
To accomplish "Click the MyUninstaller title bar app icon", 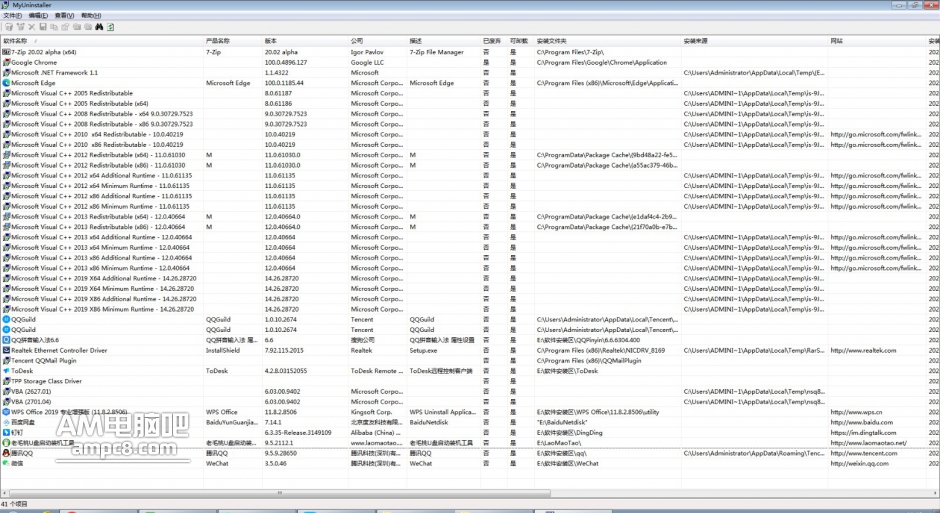I will click(5, 5).
